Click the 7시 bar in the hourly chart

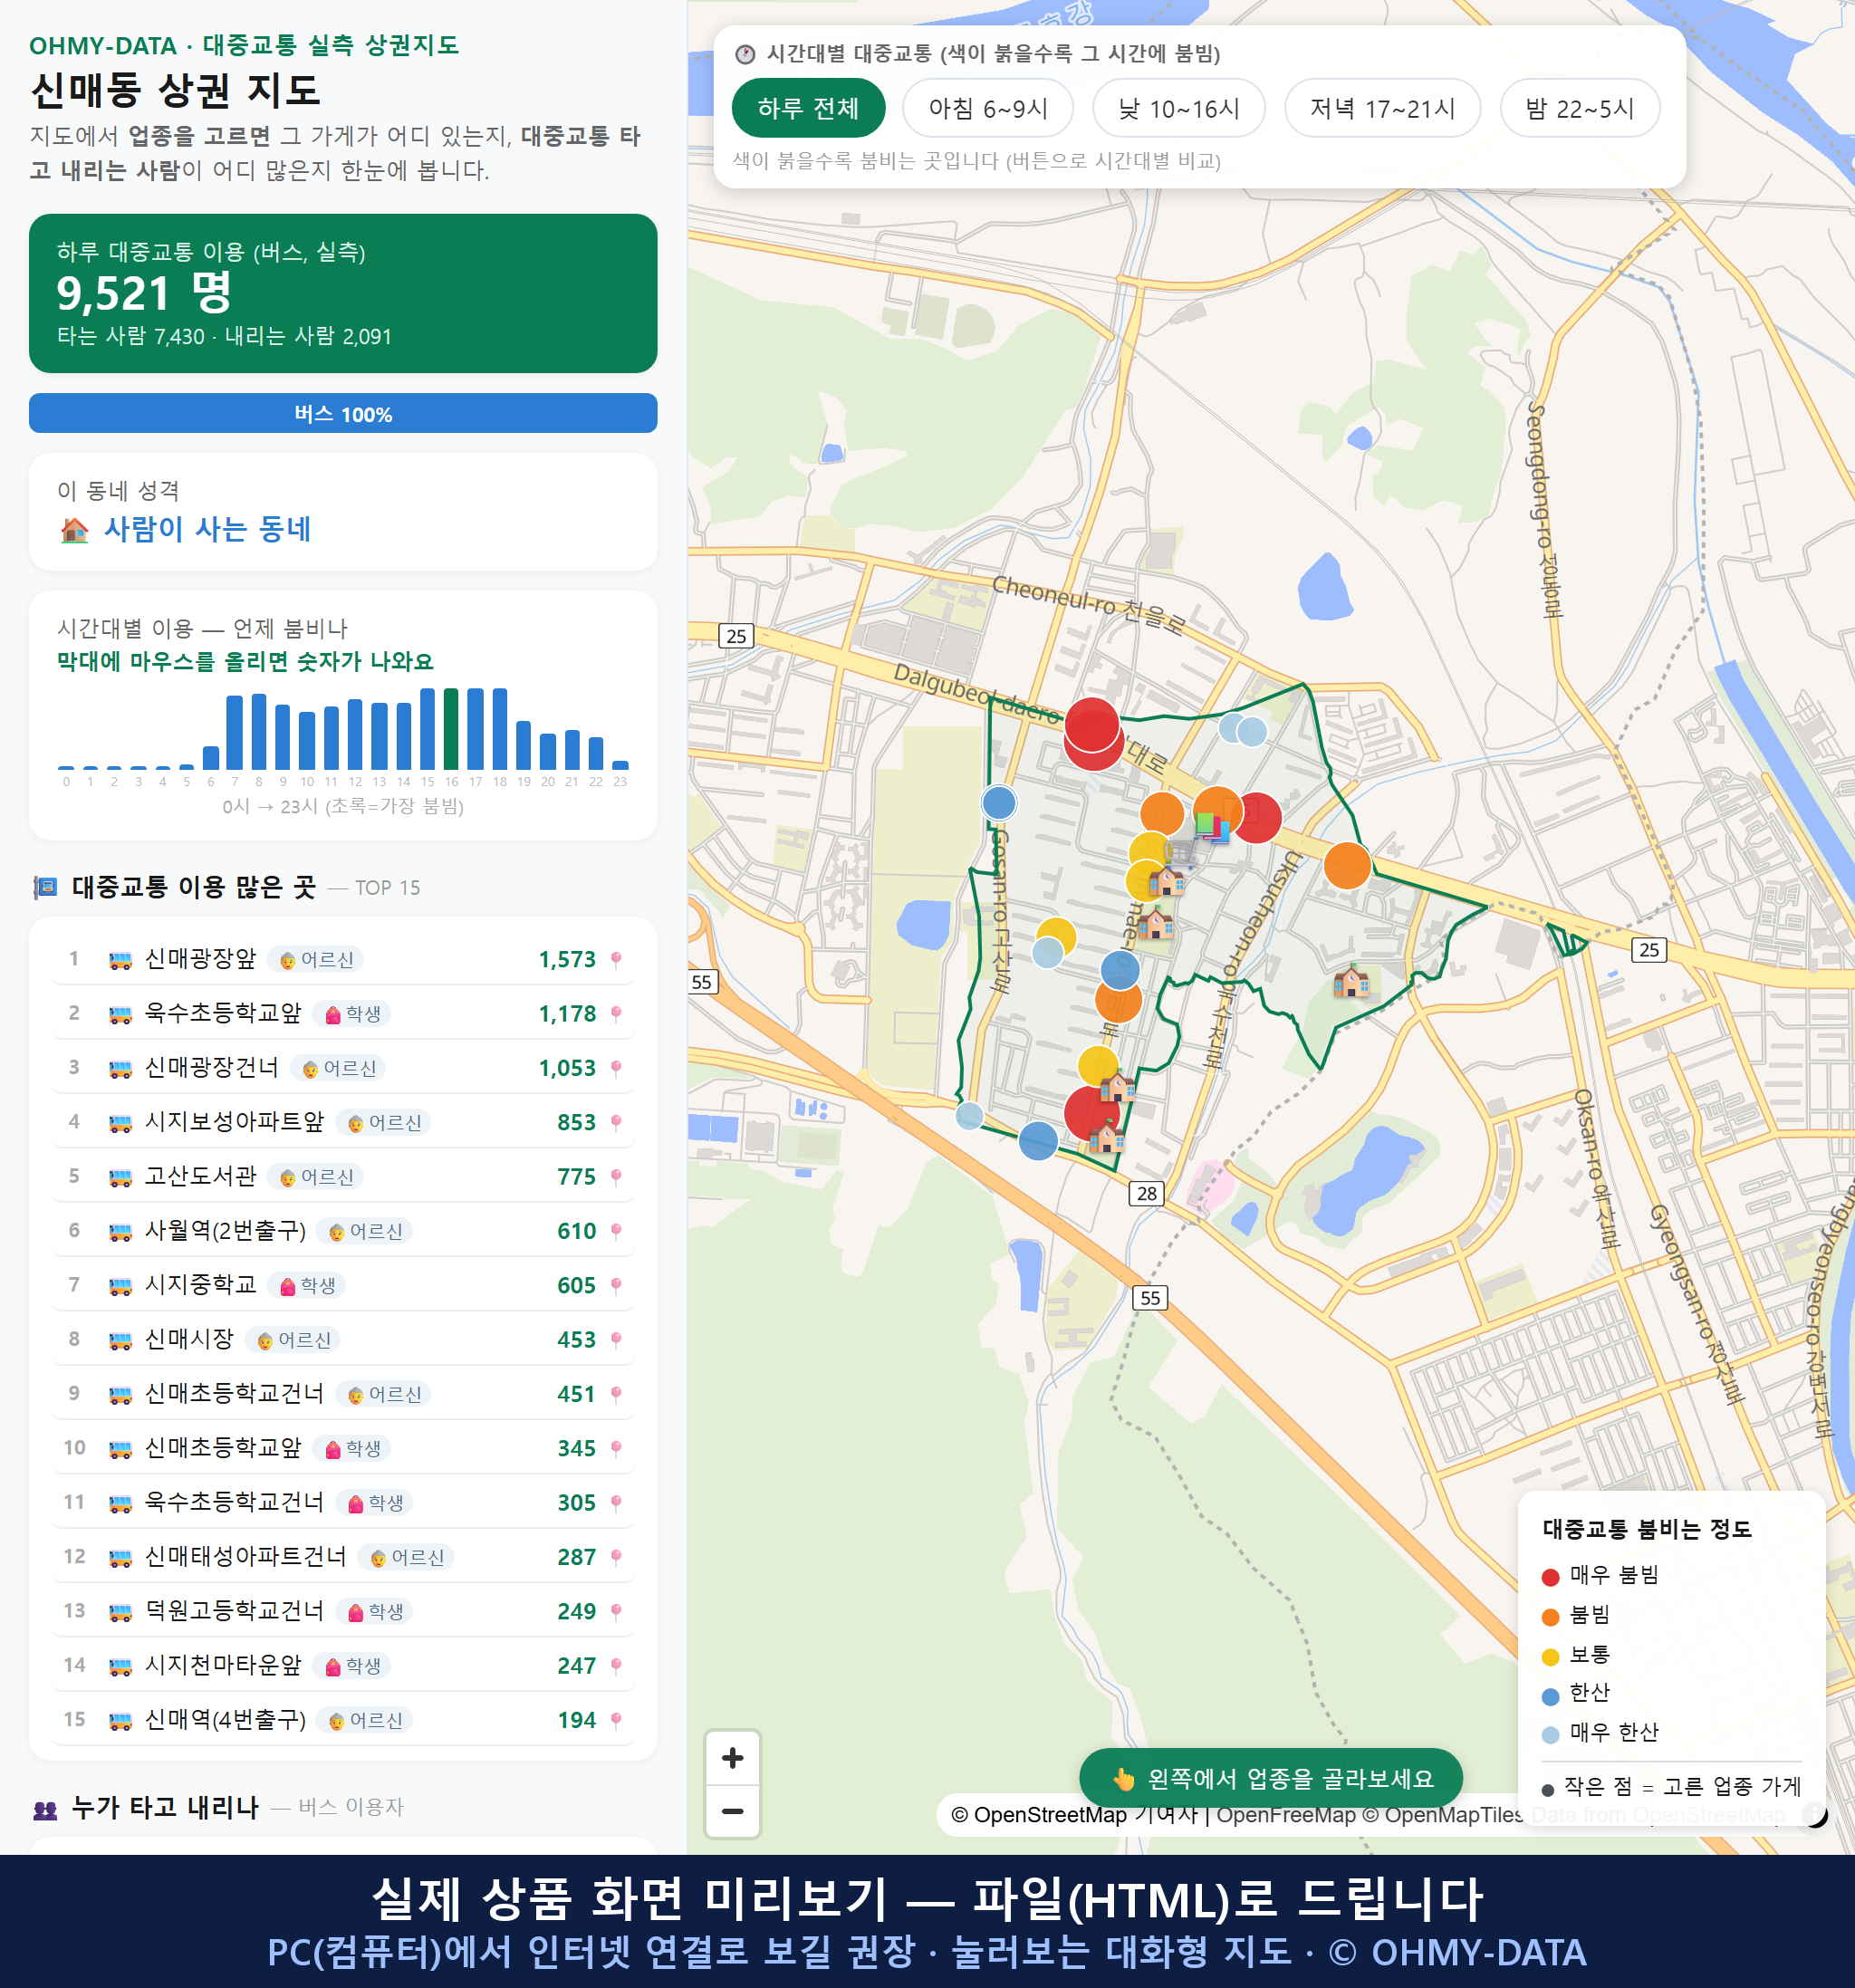[234, 732]
